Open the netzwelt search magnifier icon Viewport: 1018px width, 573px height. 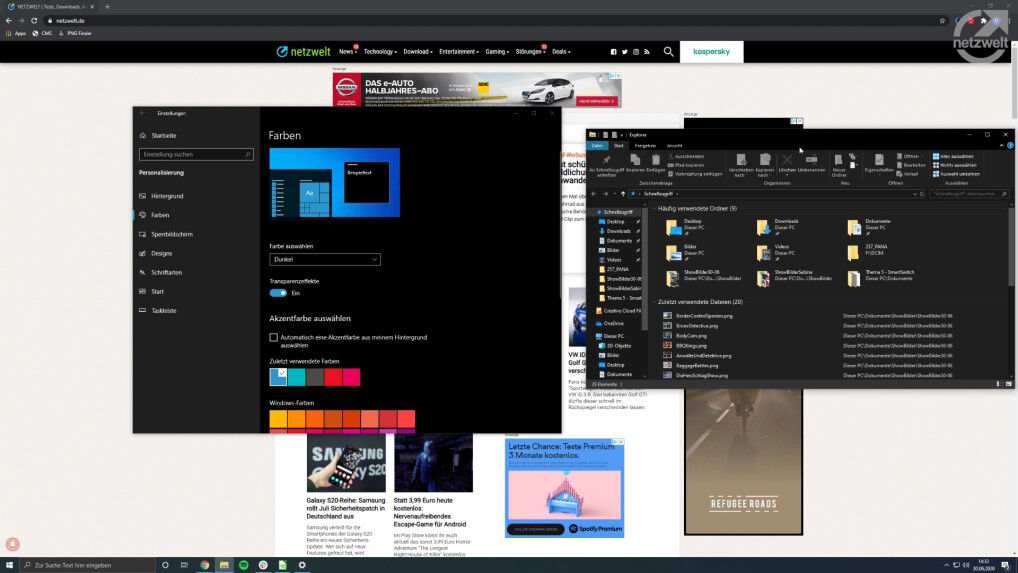click(x=668, y=51)
